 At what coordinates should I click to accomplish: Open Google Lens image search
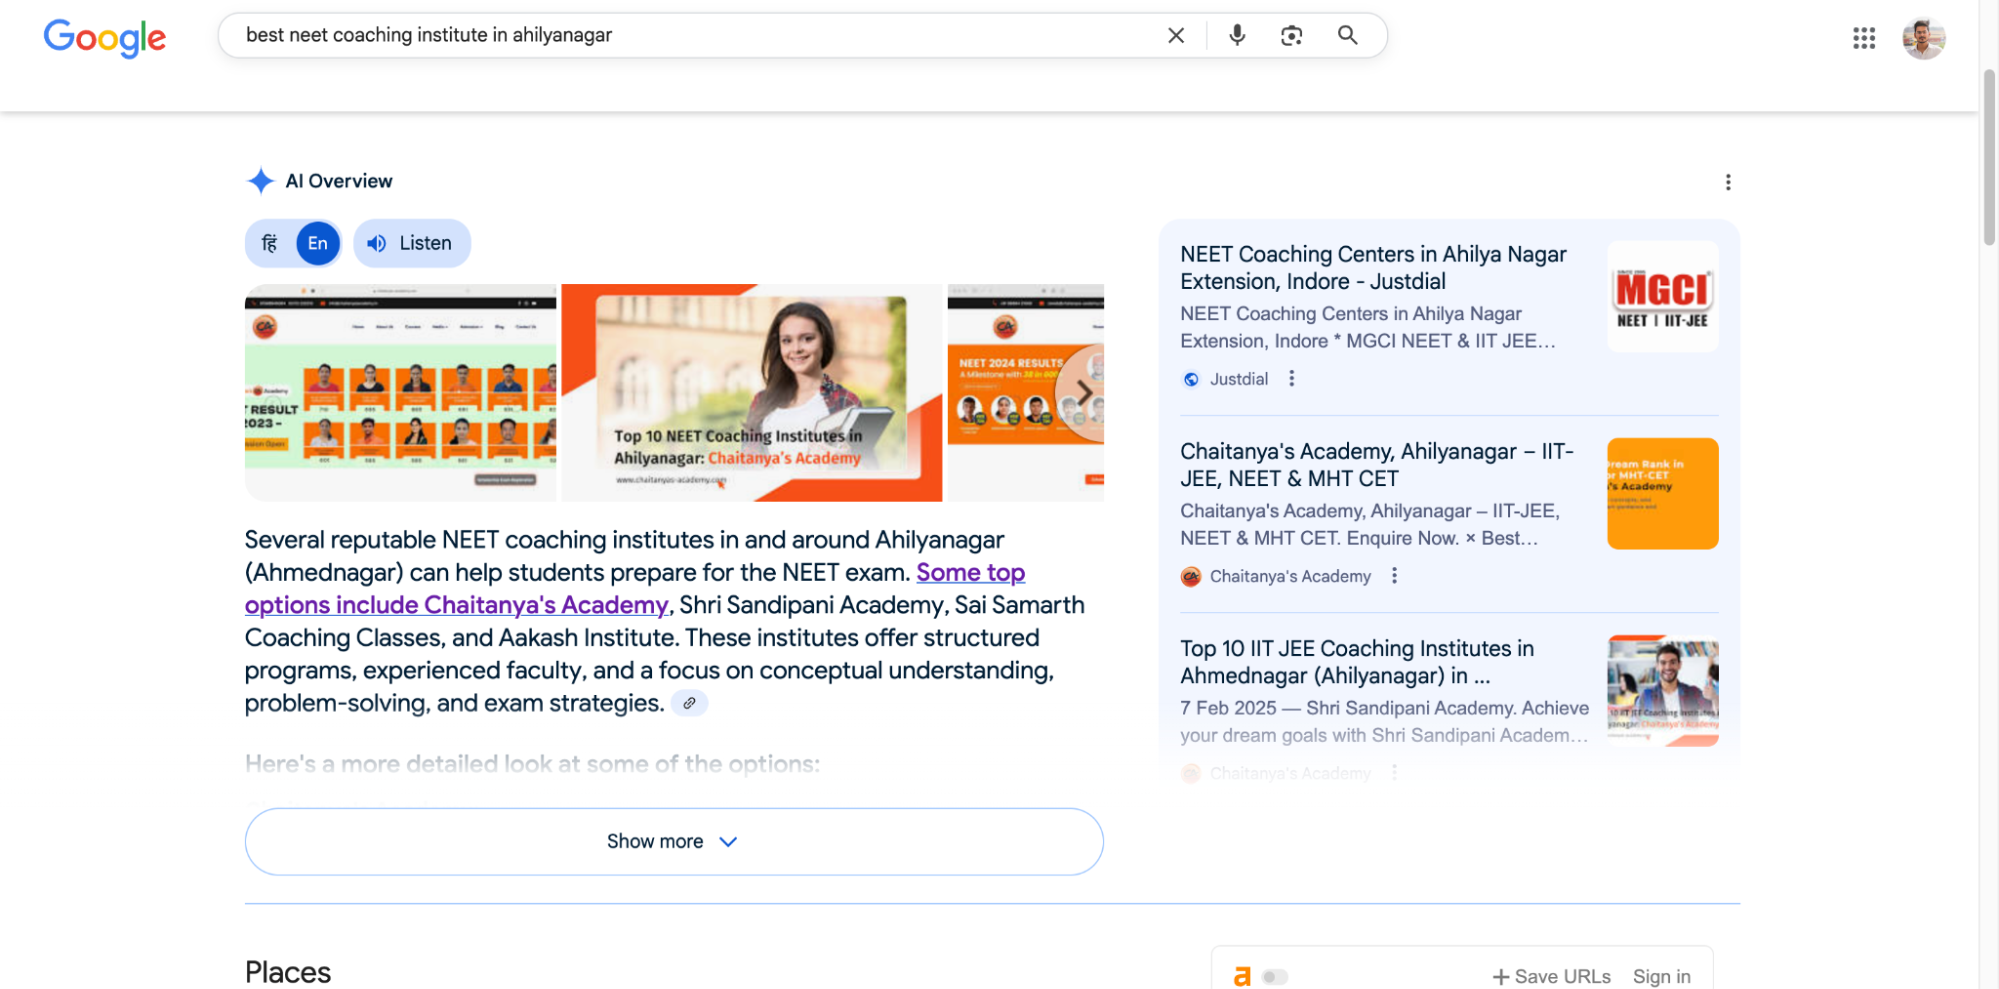[1291, 35]
